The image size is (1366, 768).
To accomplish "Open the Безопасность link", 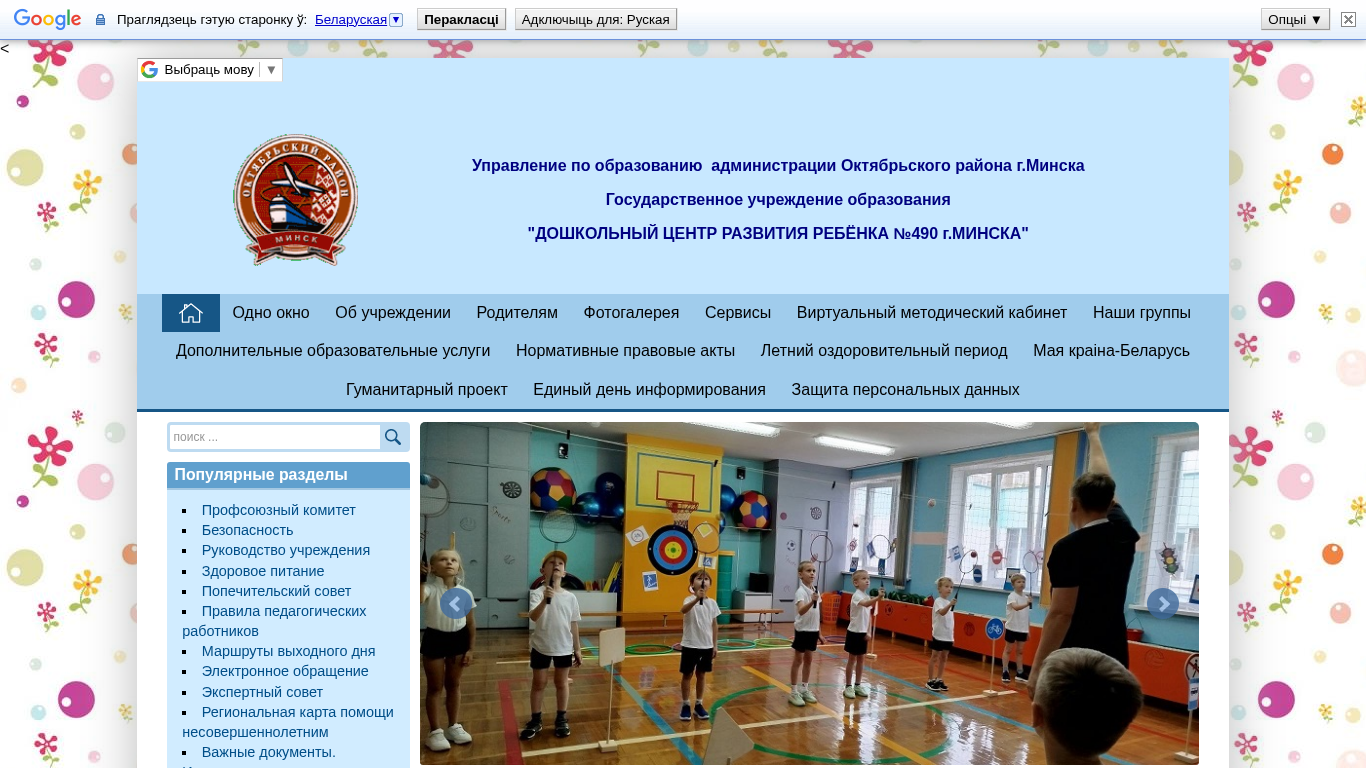I will click(x=247, y=530).
